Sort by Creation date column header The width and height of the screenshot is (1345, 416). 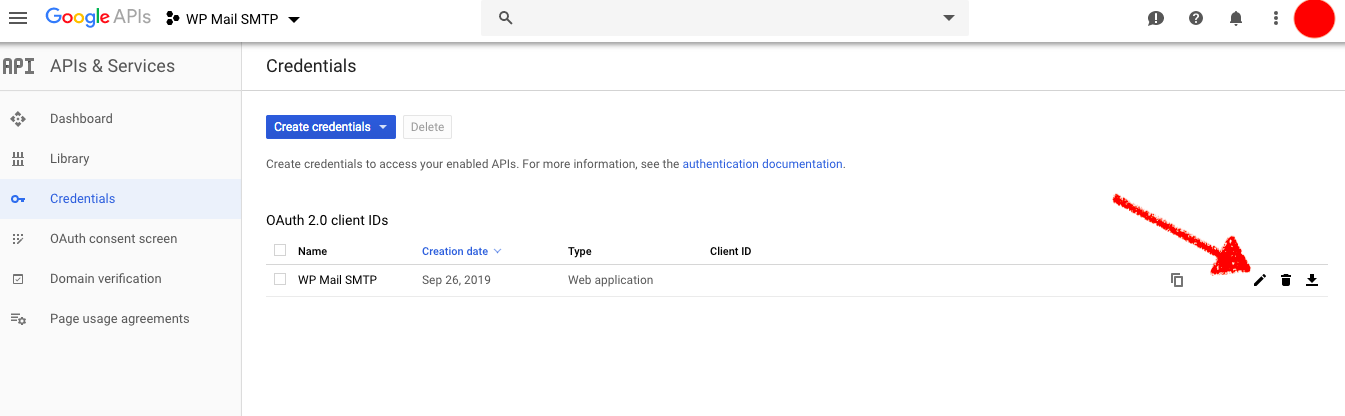pos(455,251)
